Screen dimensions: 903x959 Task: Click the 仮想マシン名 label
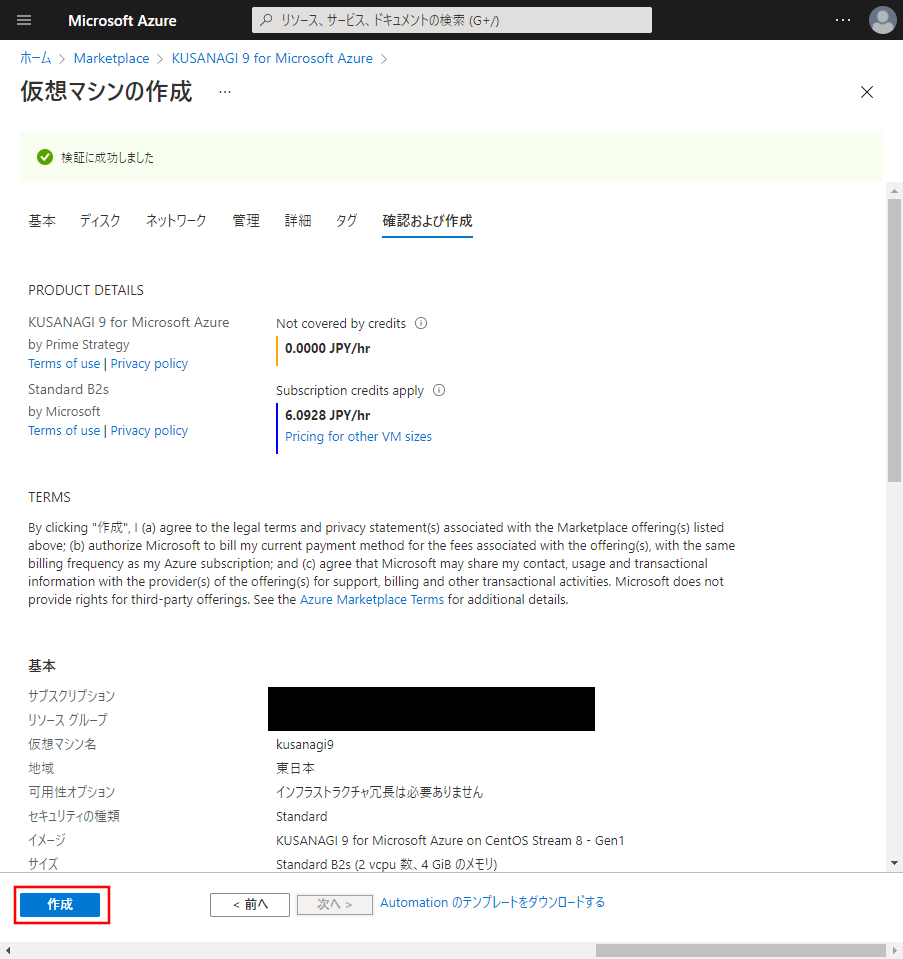click(x=62, y=744)
